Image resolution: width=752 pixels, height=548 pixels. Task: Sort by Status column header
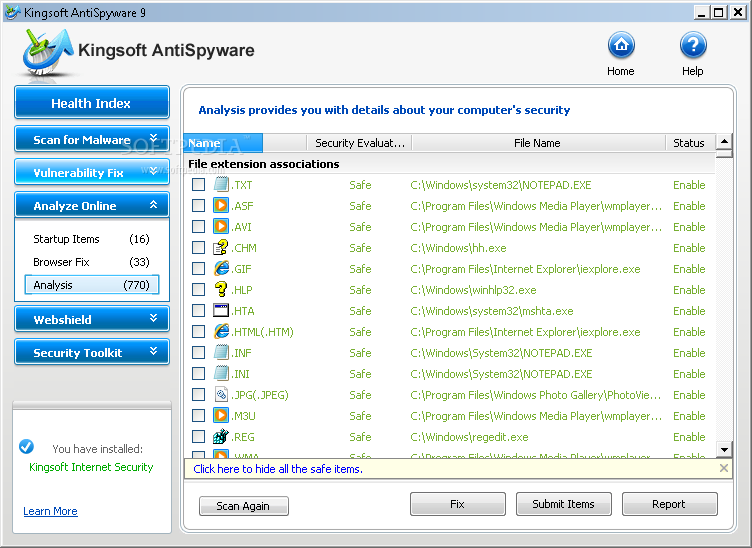pyautogui.click(x=689, y=143)
